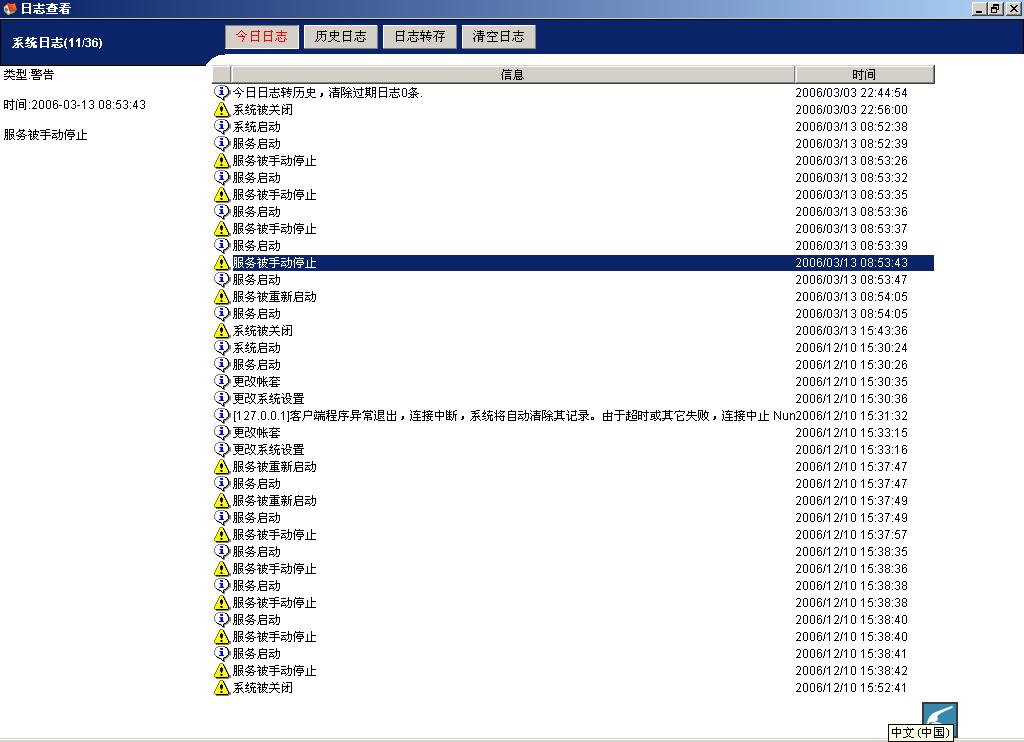The image size is (1024, 742).
Task: Click the 日志转存 button
Action: point(419,37)
